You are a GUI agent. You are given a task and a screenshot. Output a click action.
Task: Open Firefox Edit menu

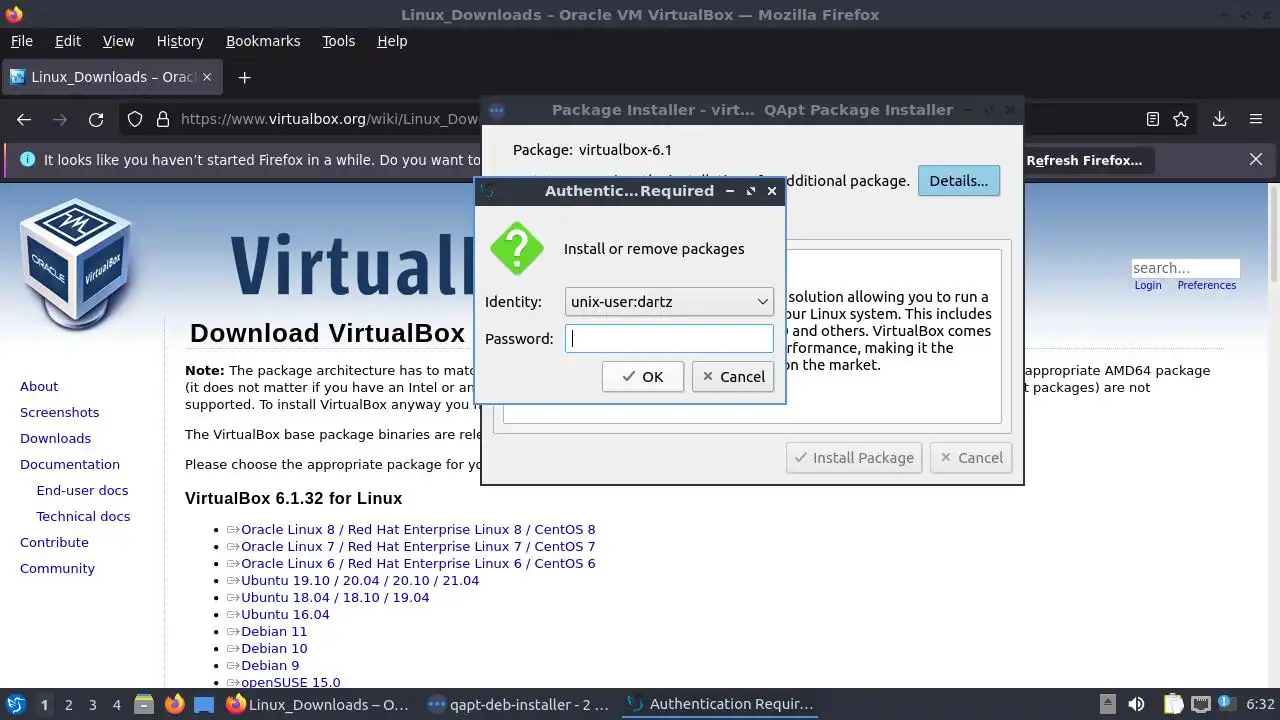[68, 41]
